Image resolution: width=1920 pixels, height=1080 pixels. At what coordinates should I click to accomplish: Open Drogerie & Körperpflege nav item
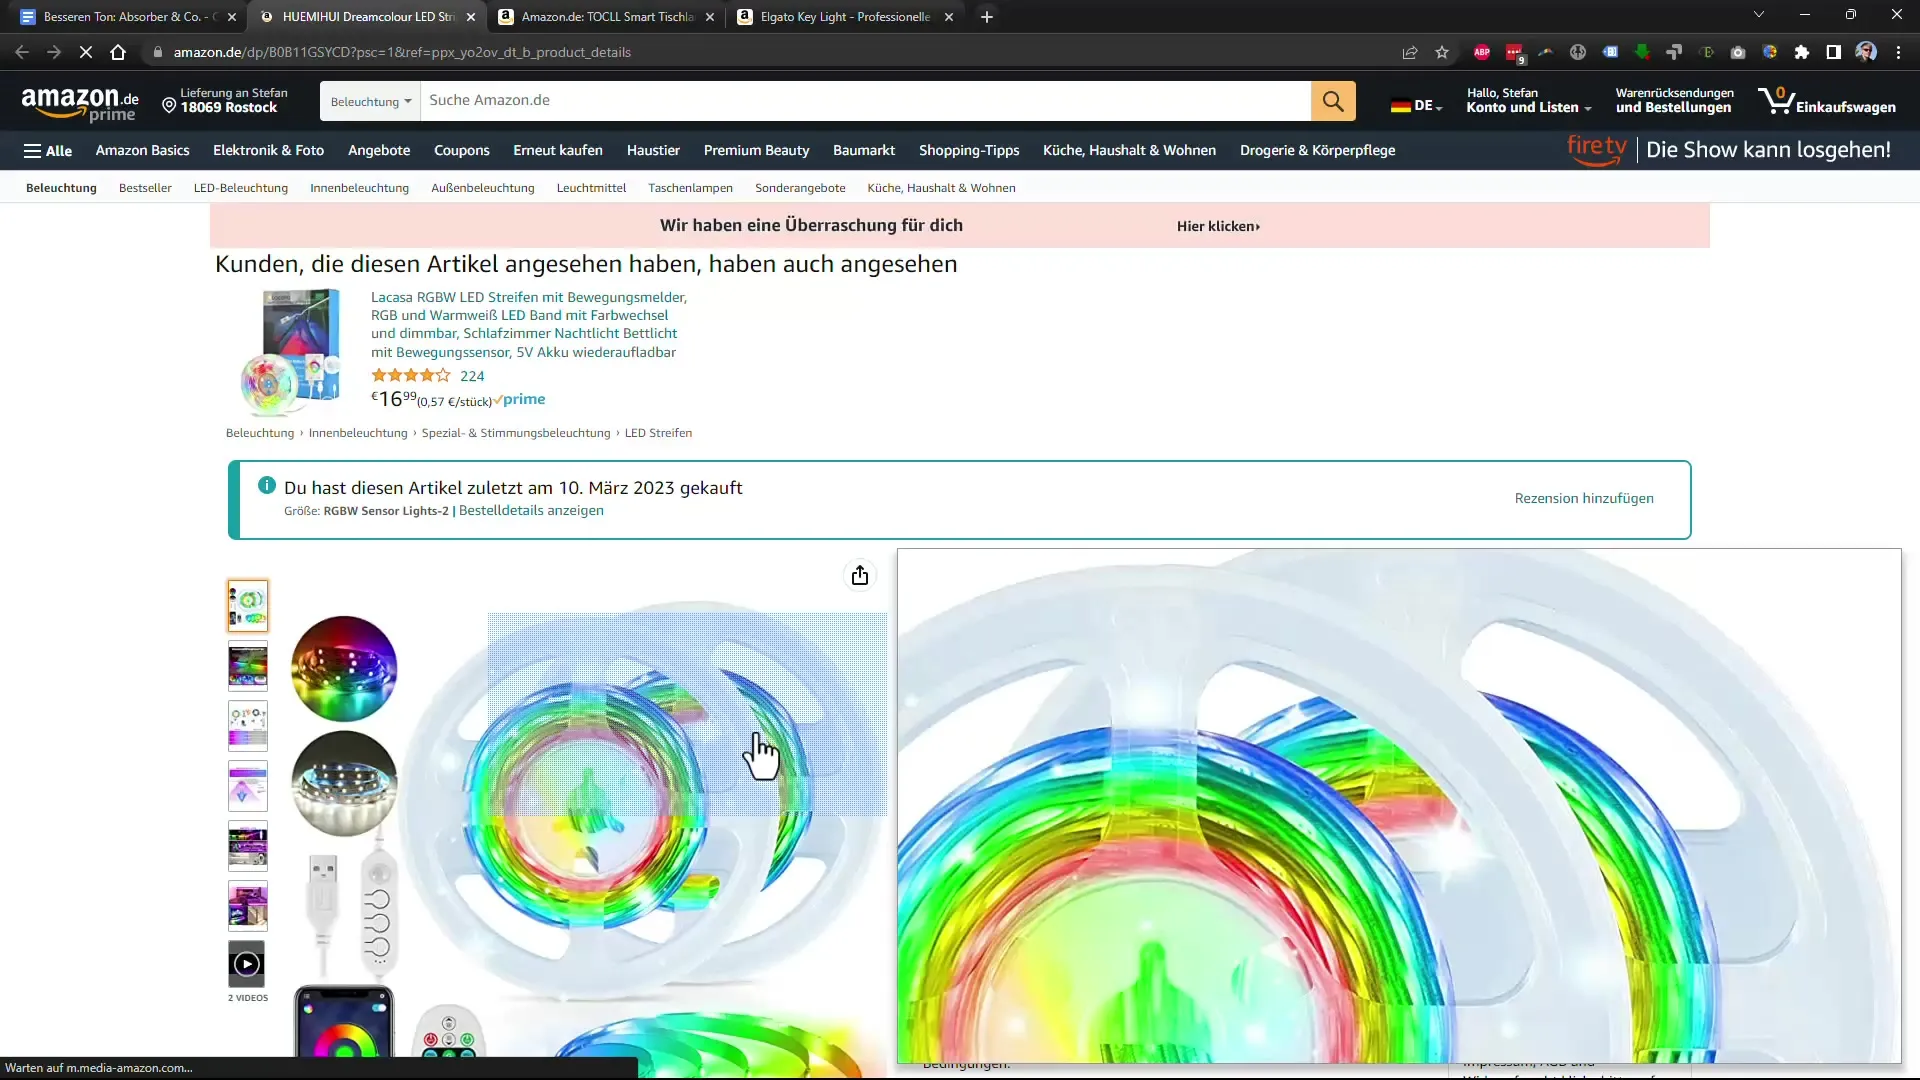tap(1318, 151)
